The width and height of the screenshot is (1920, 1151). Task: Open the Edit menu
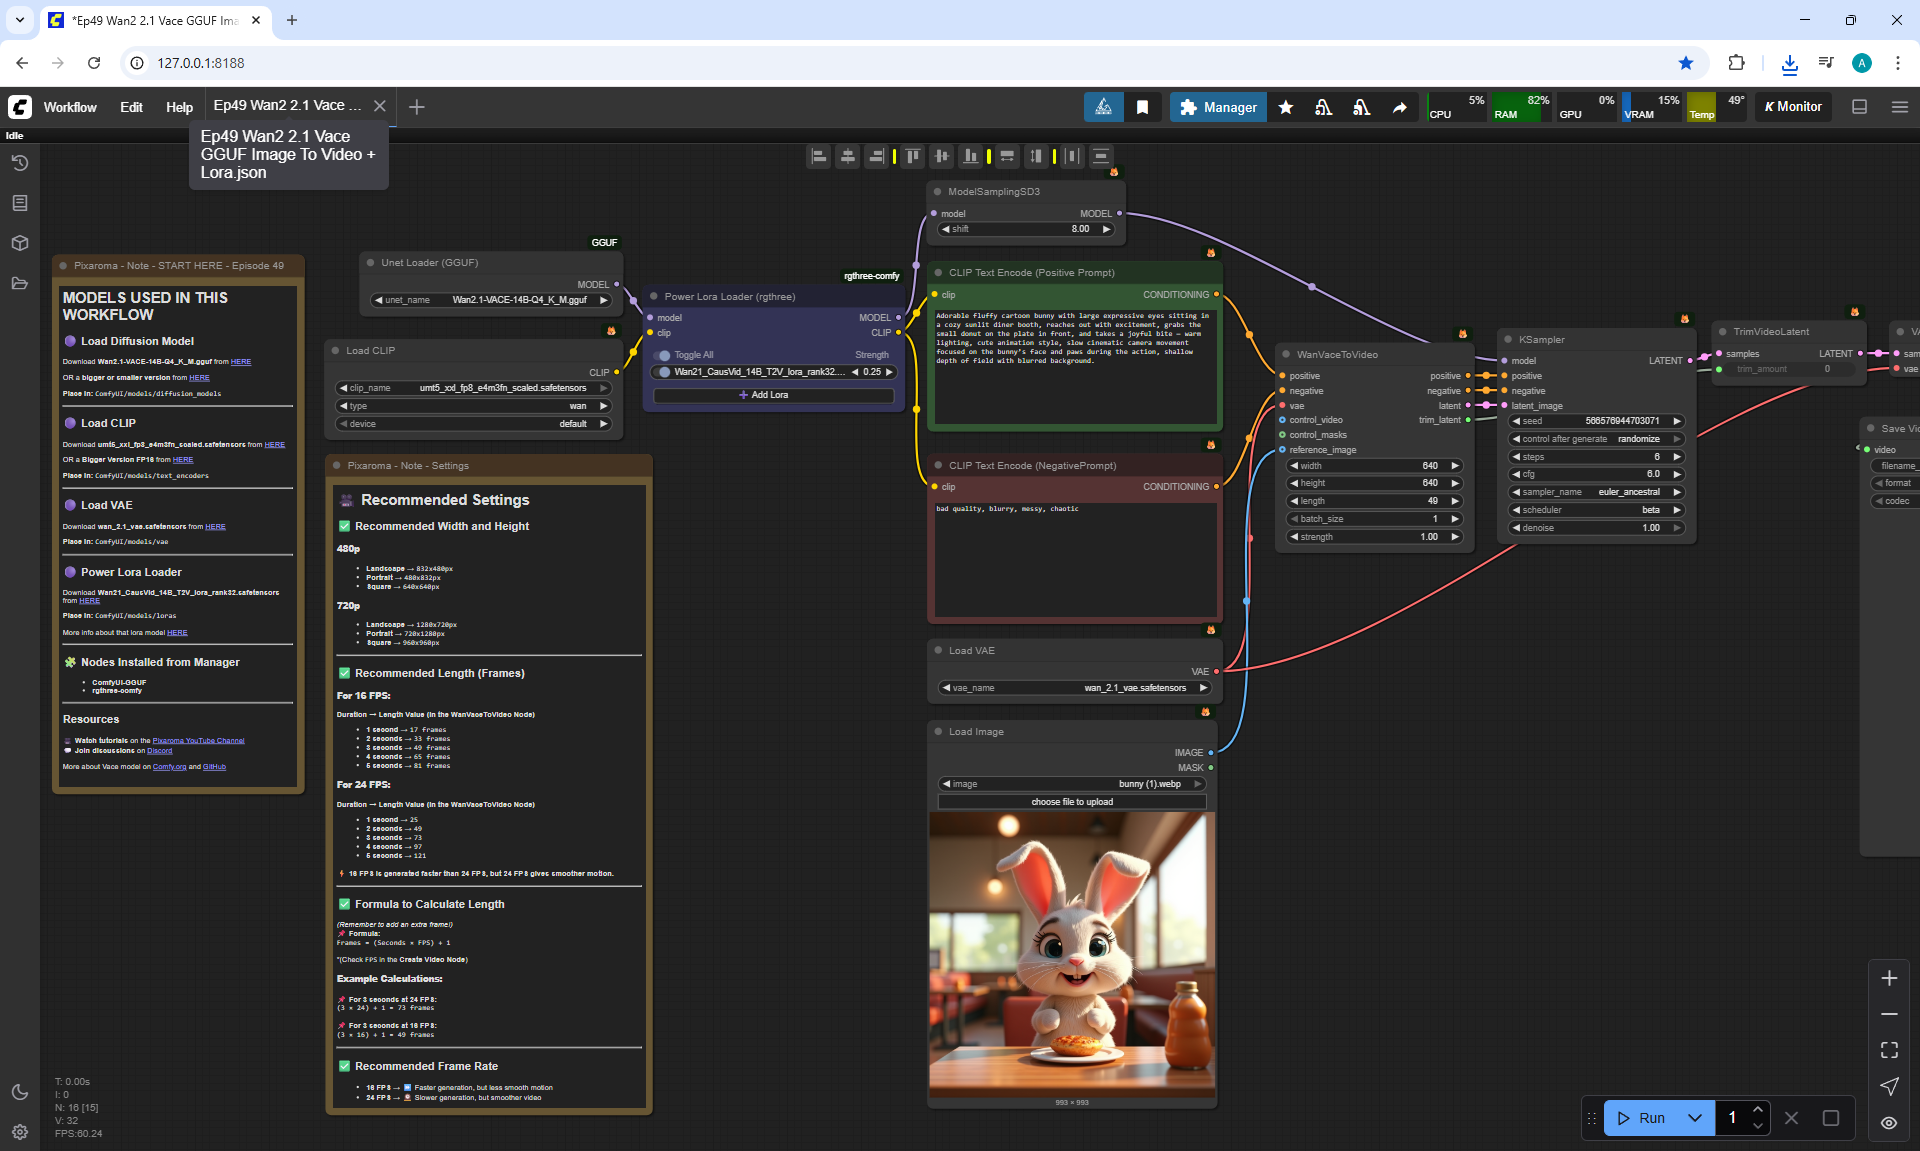point(131,107)
